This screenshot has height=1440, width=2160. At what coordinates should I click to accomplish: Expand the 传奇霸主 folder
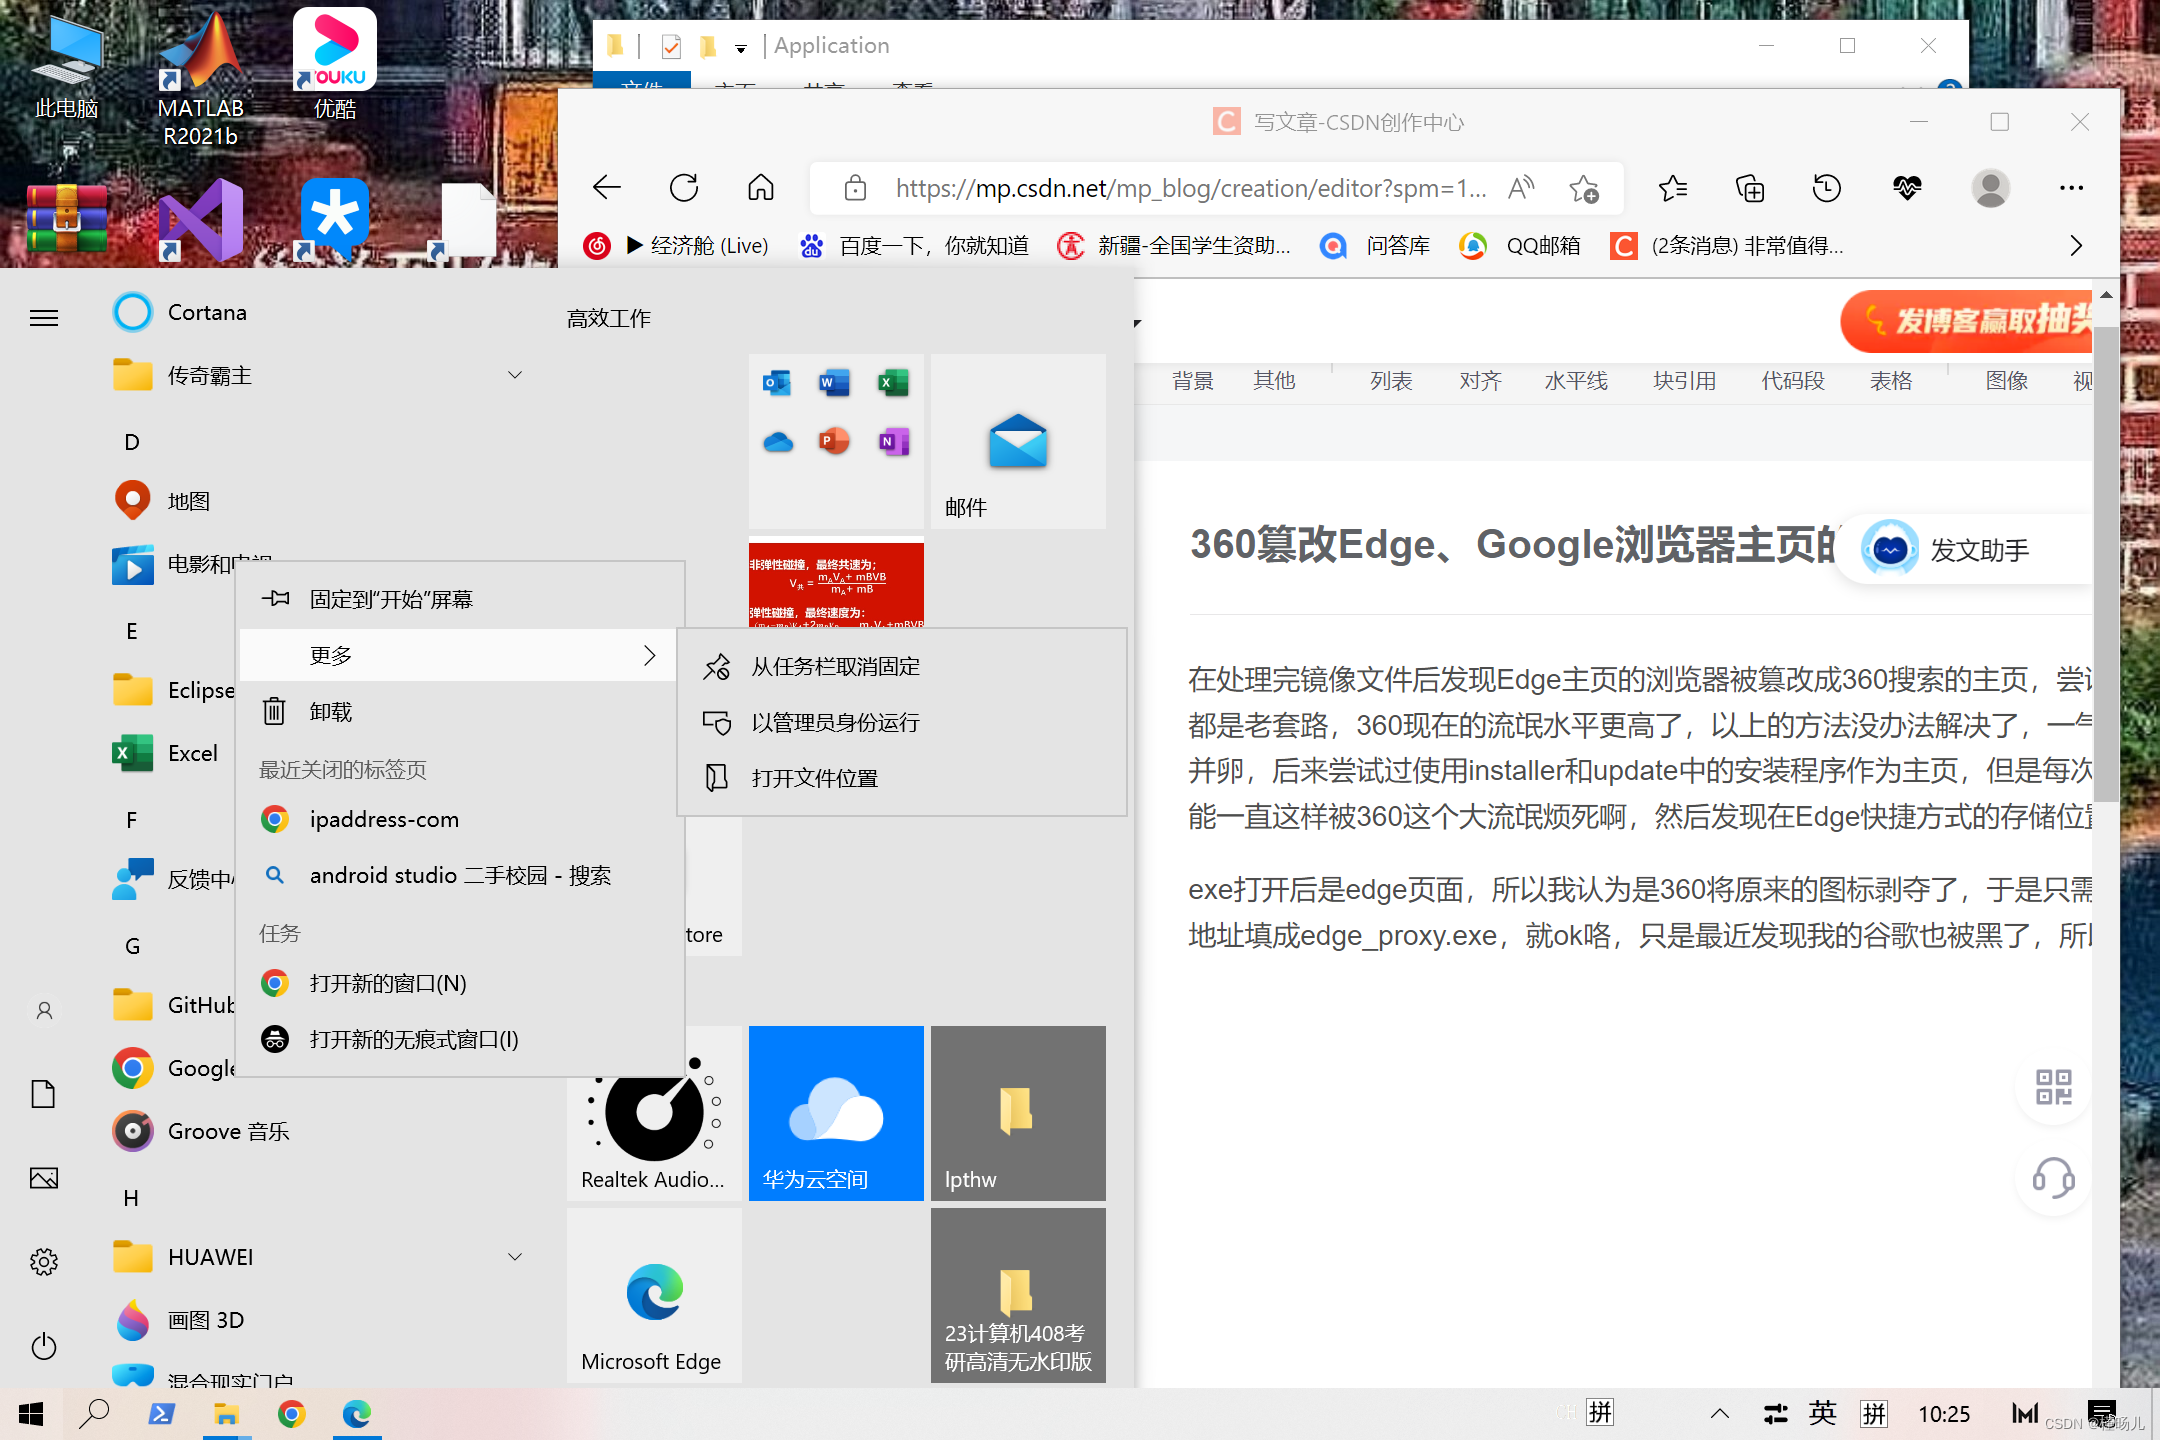515,375
